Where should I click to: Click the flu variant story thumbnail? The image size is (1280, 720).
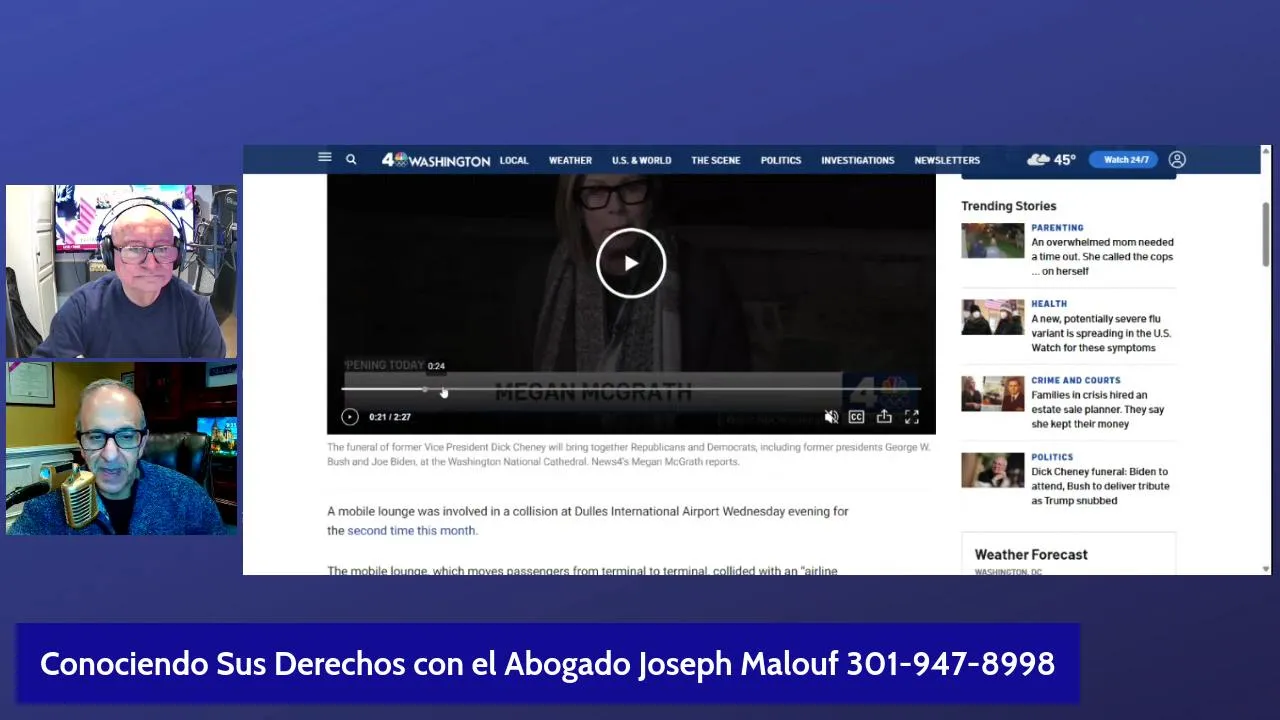(993, 317)
